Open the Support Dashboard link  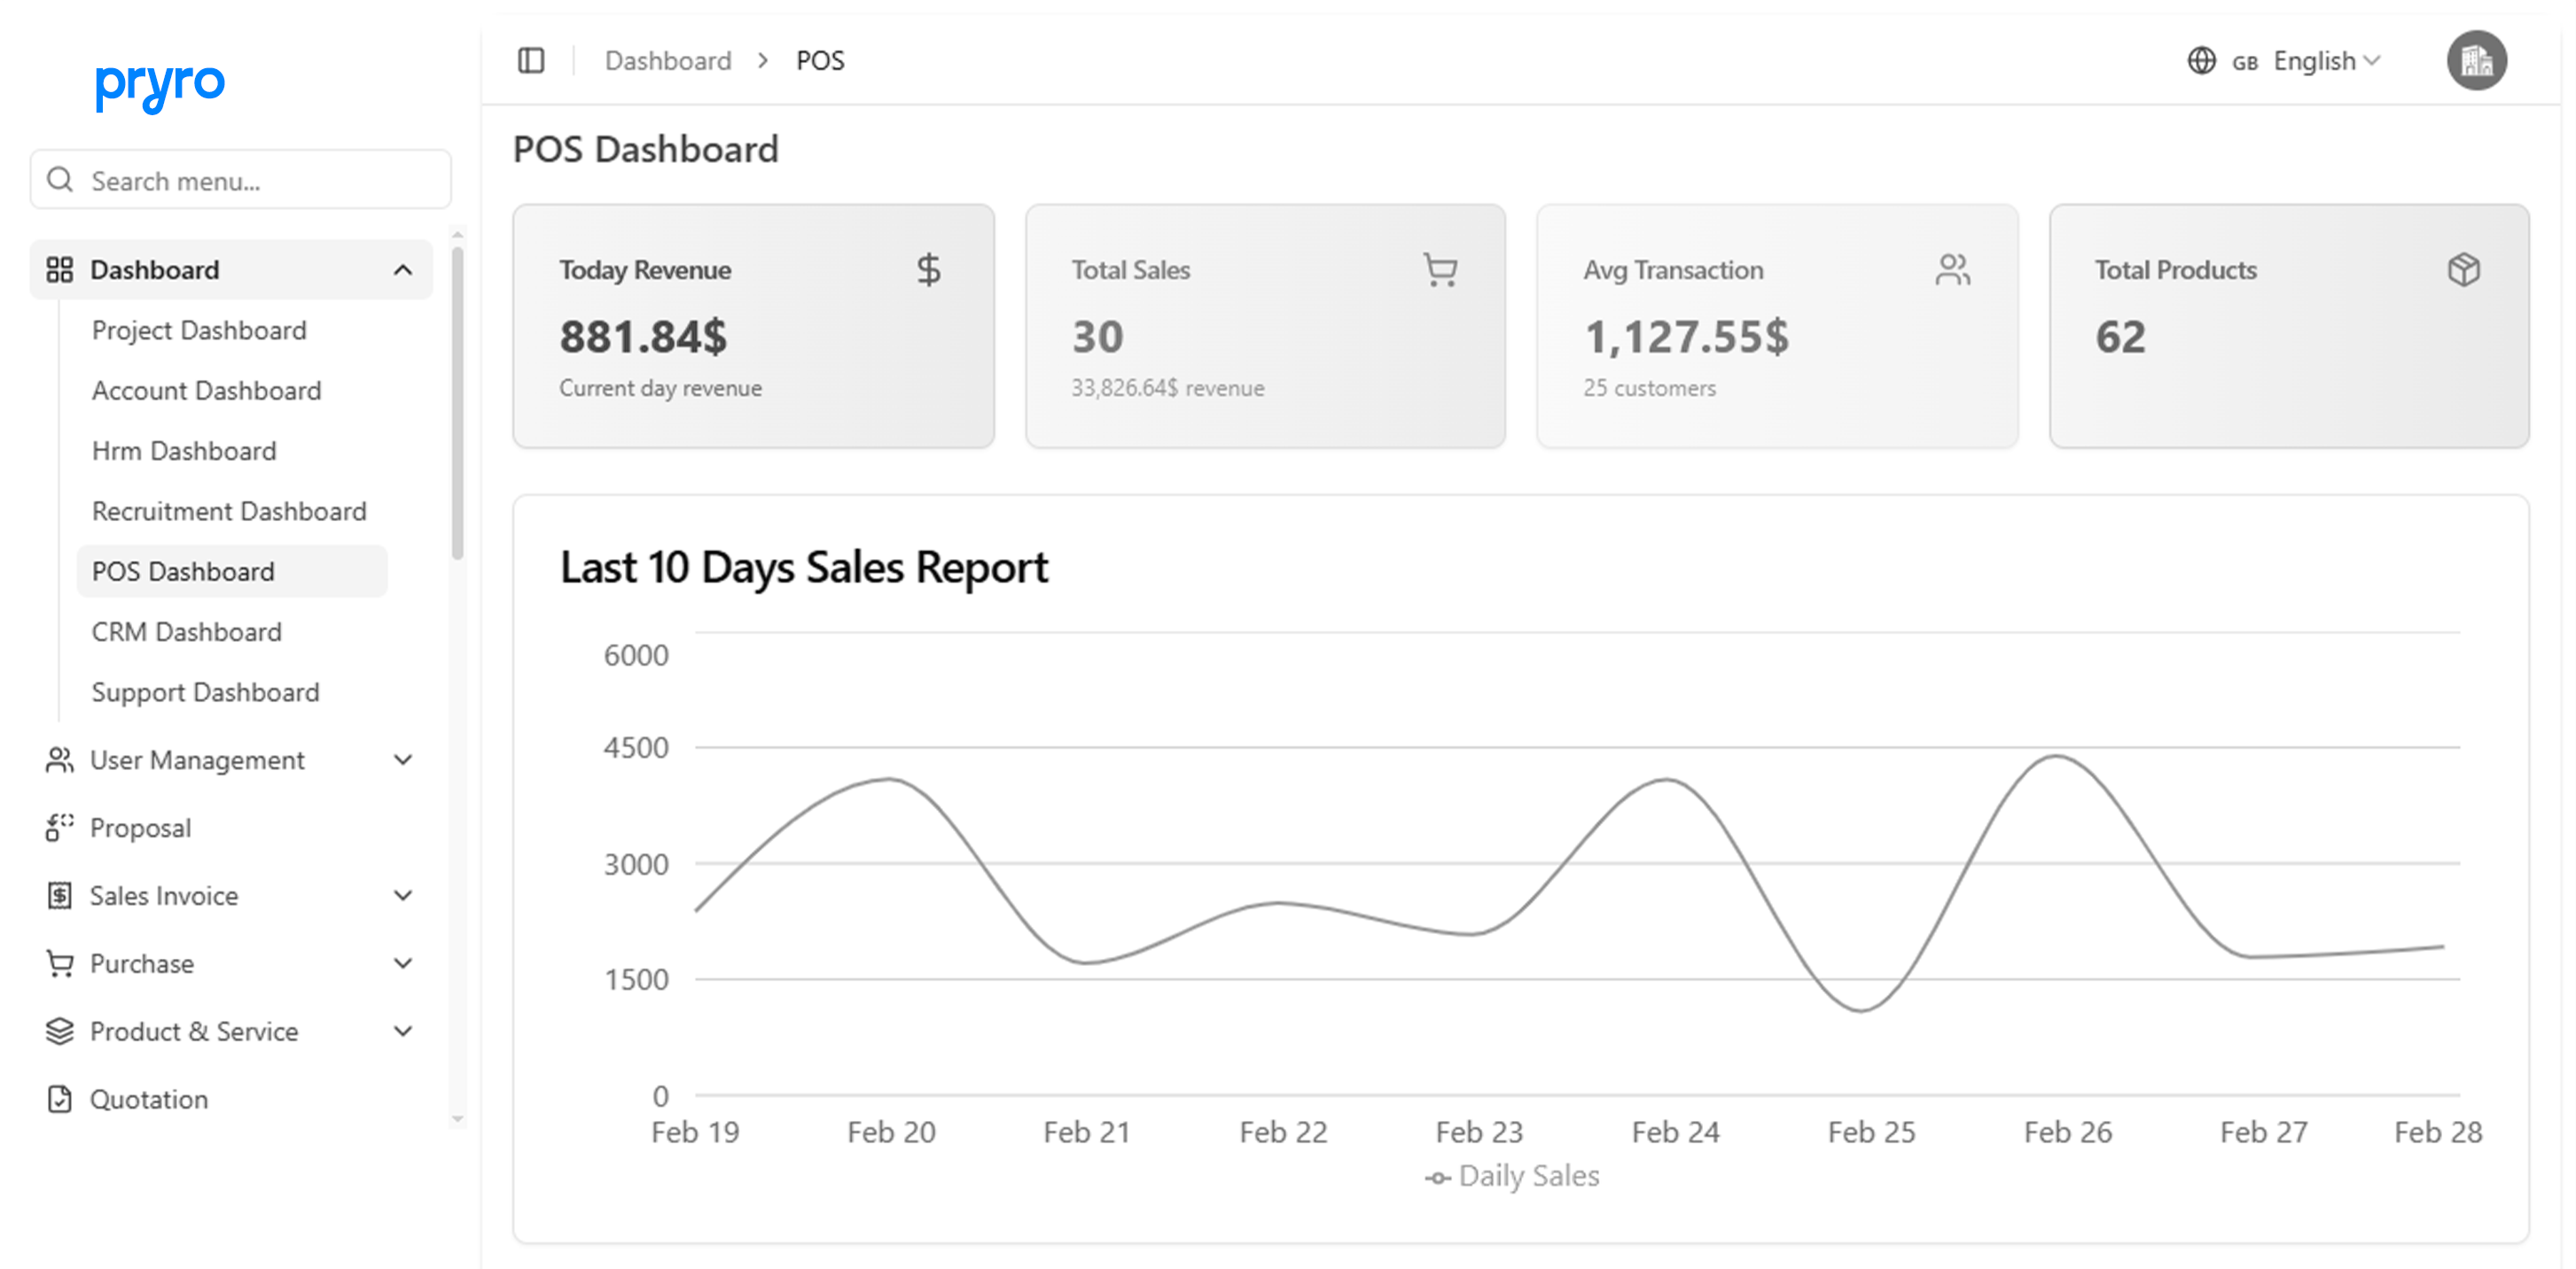(205, 692)
